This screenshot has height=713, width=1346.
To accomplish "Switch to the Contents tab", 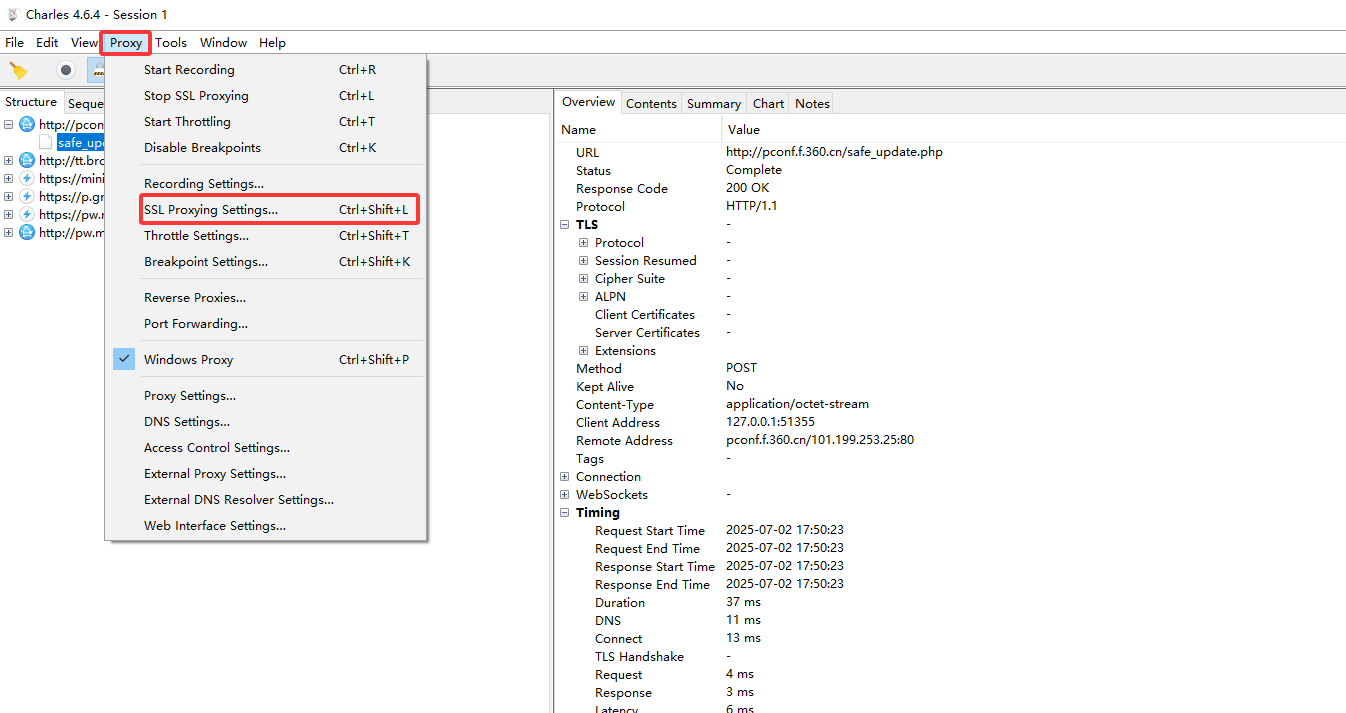I will tap(651, 104).
